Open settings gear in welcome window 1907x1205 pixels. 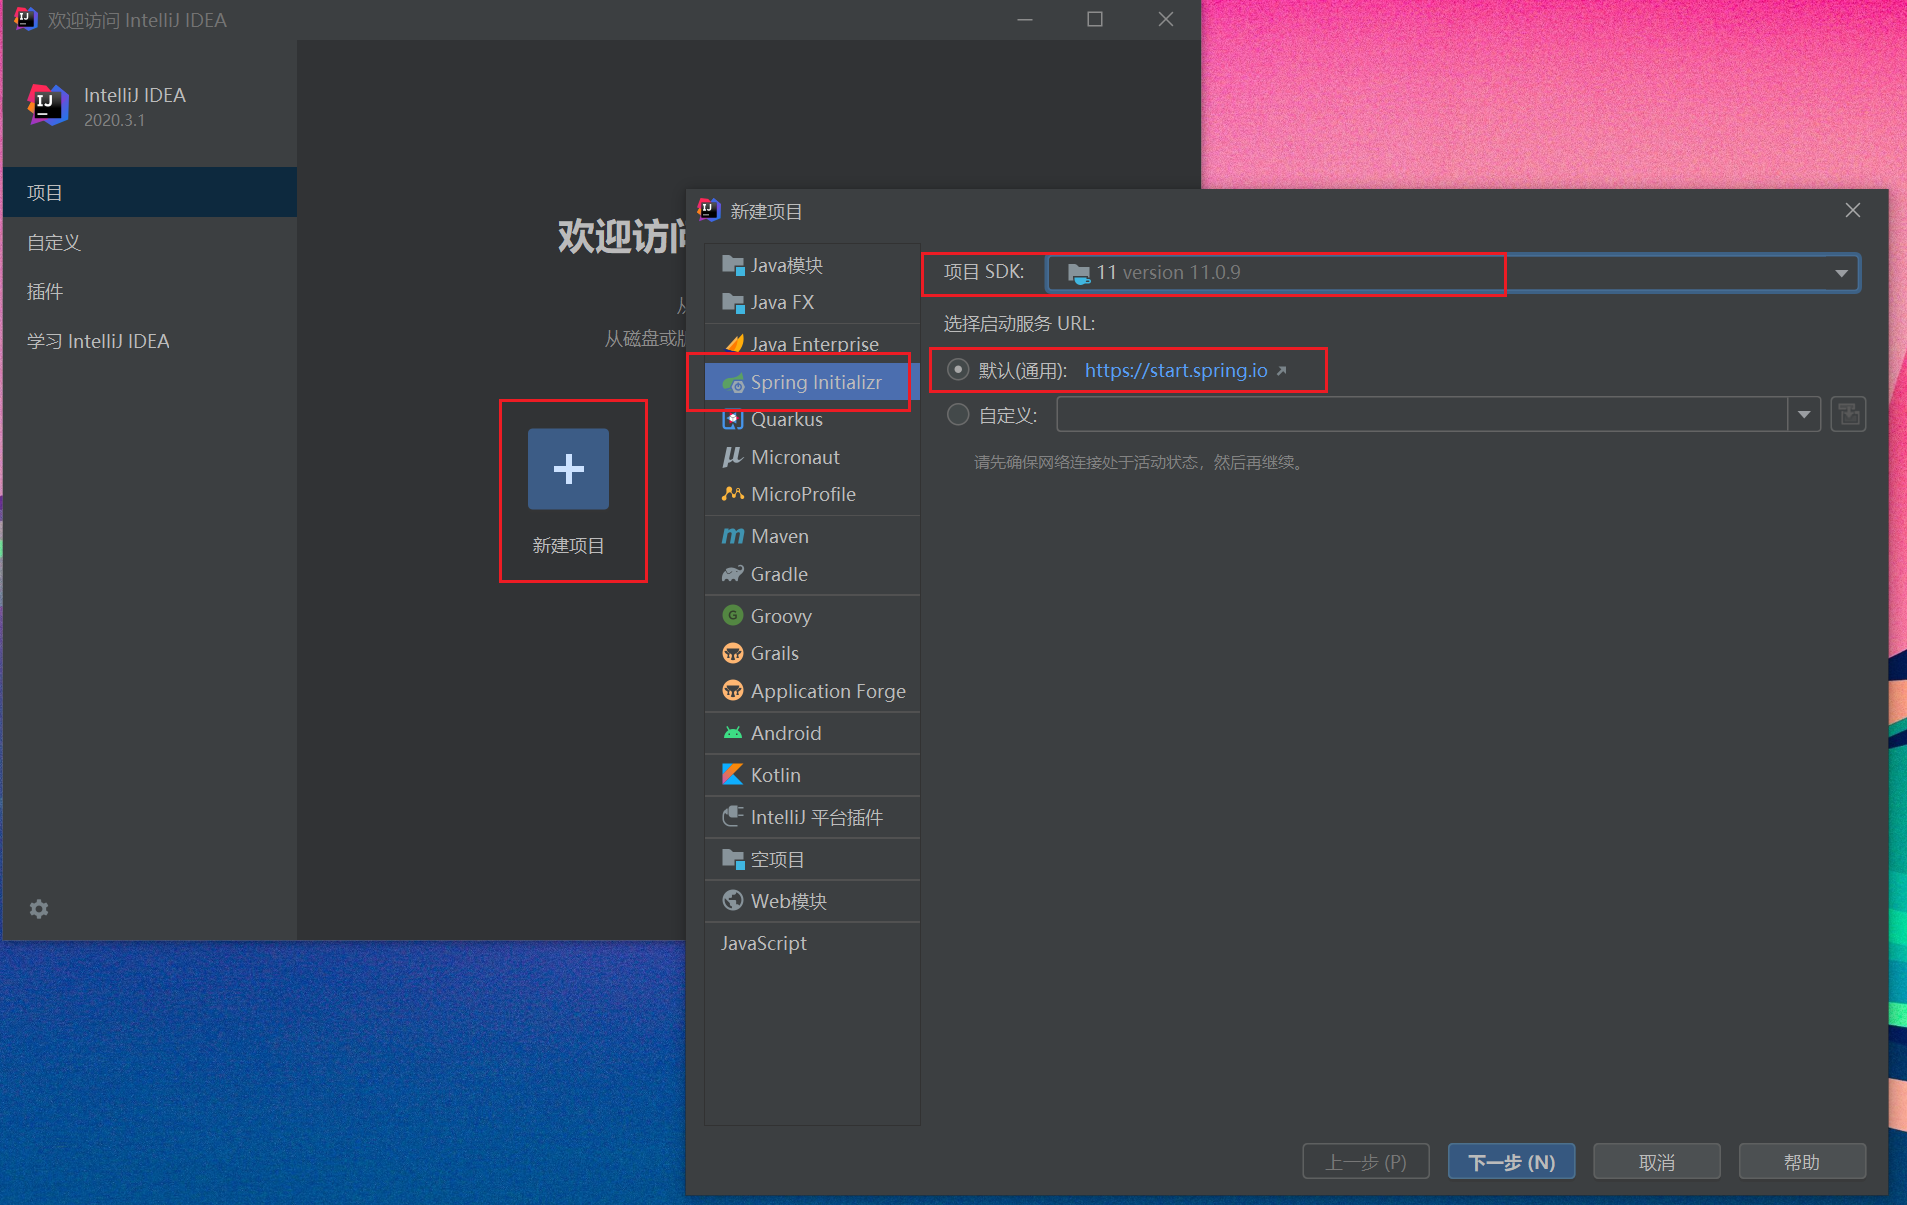[x=39, y=909]
